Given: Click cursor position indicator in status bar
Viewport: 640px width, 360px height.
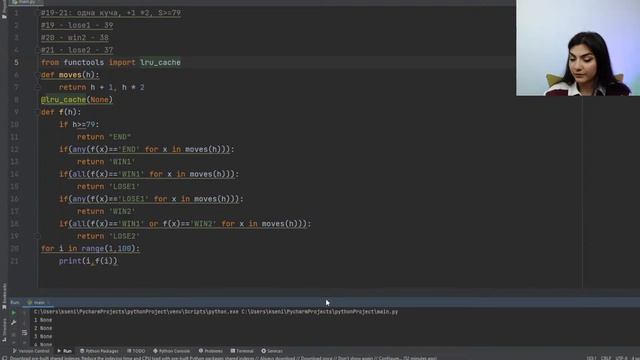Looking at the screenshot, I should pyautogui.click(x=591, y=358).
